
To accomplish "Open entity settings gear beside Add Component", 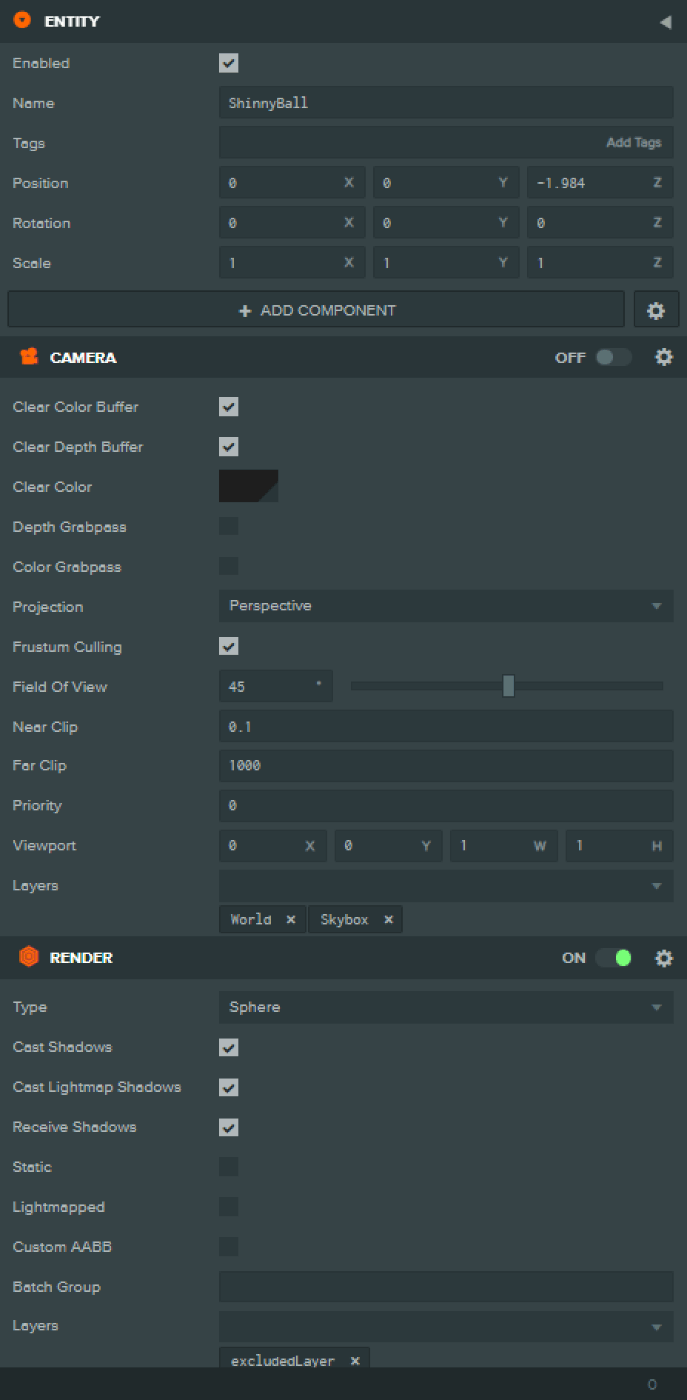I will tap(656, 310).
